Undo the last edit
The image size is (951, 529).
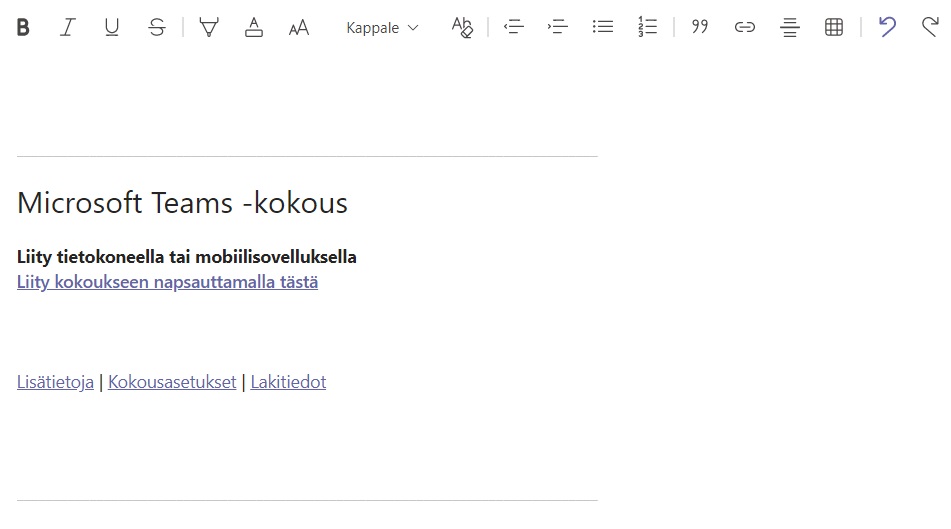[887, 28]
